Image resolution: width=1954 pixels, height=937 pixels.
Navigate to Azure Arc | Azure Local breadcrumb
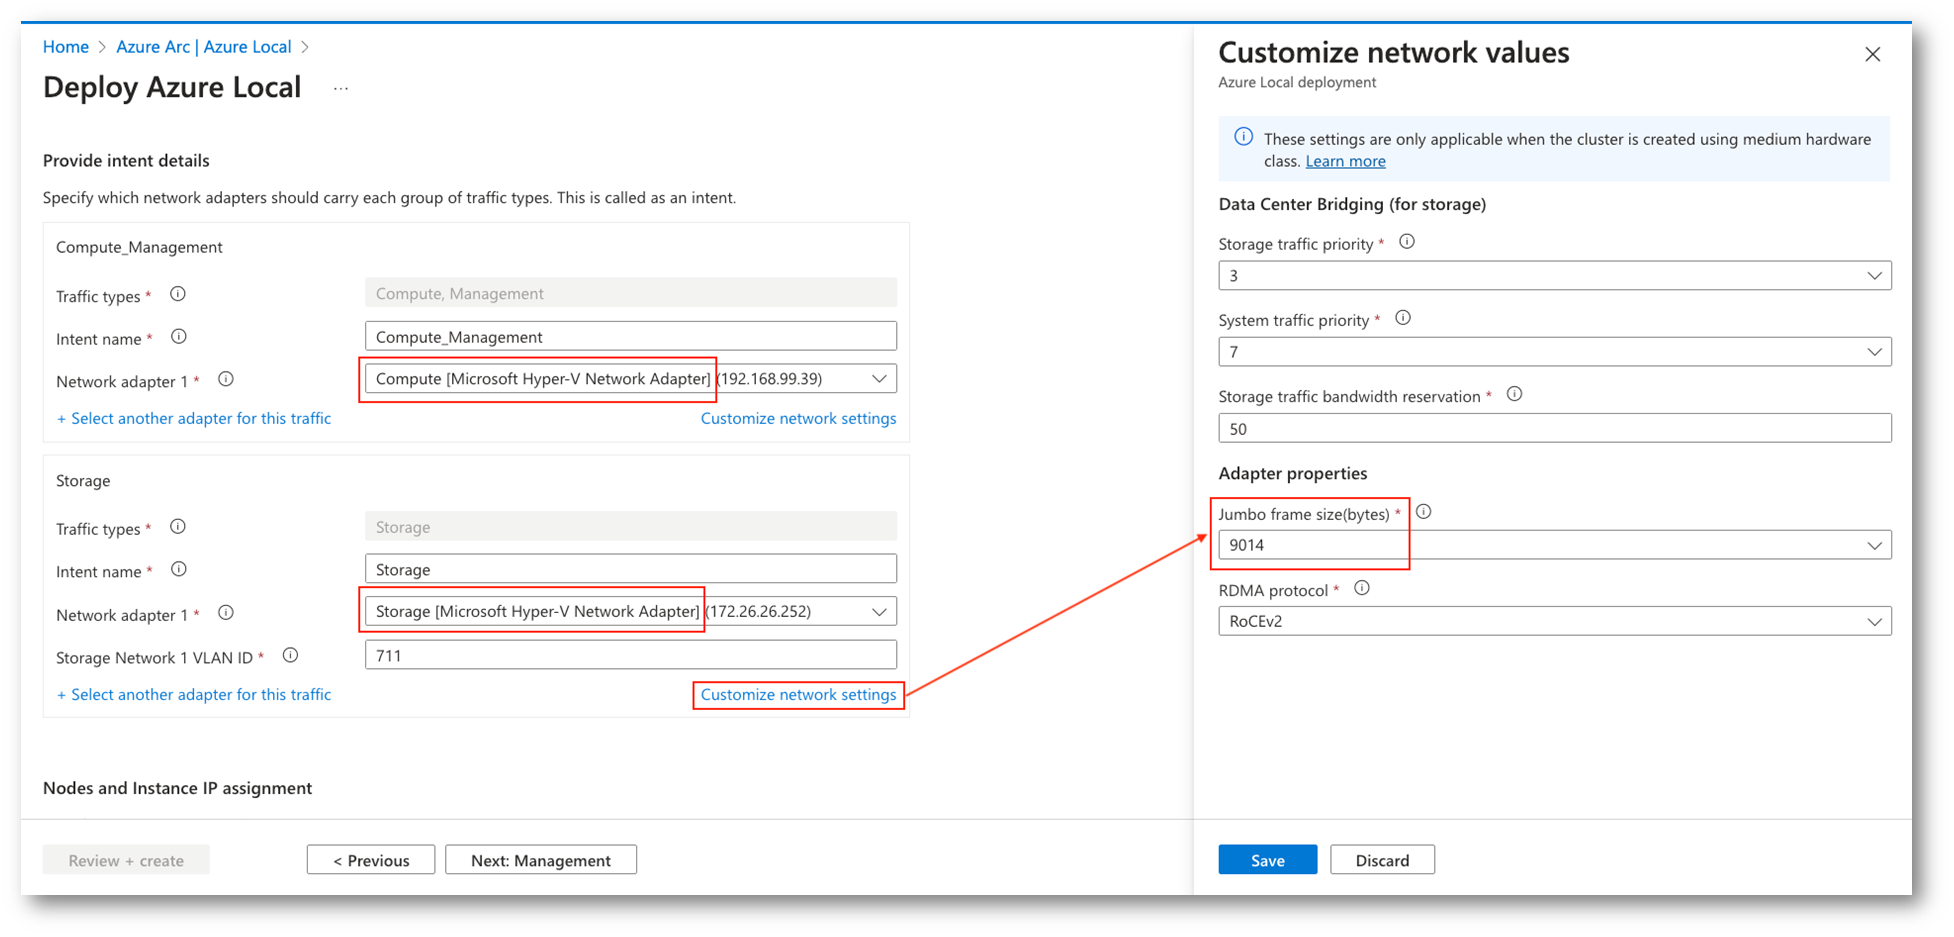coord(203,47)
